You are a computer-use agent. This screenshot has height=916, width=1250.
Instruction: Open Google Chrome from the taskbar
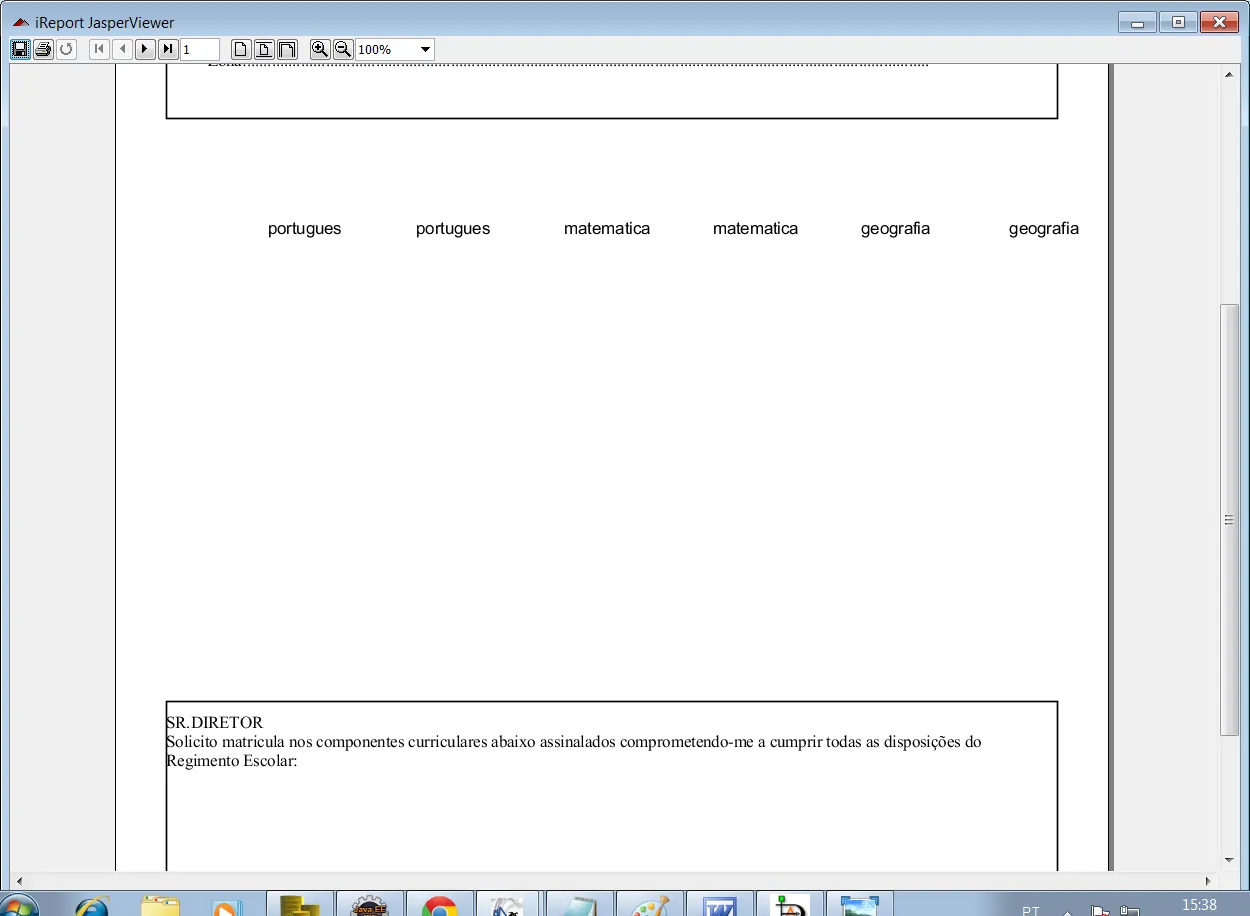pos(440,904)
